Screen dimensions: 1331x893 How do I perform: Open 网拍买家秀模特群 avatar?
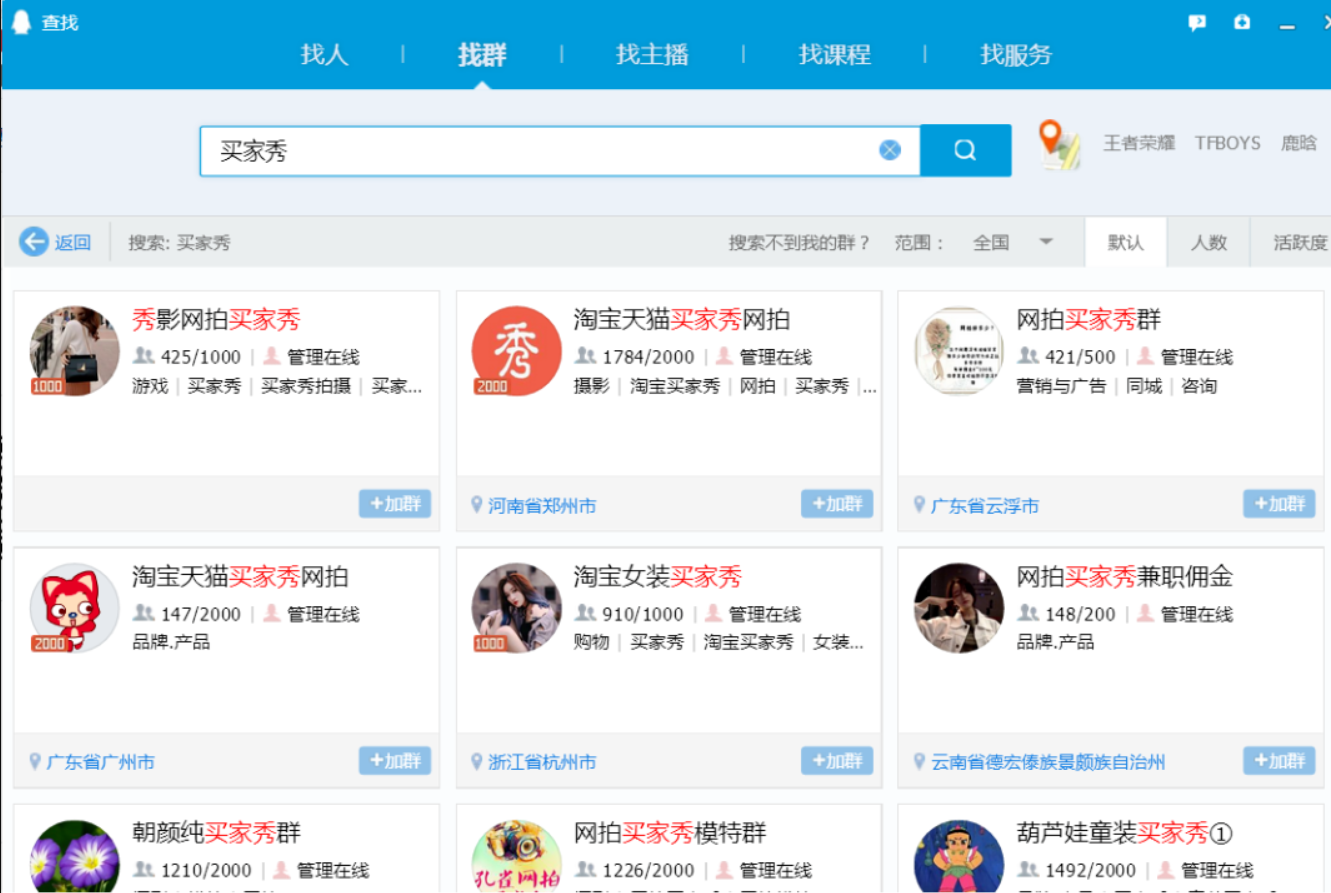pos(517,856)
